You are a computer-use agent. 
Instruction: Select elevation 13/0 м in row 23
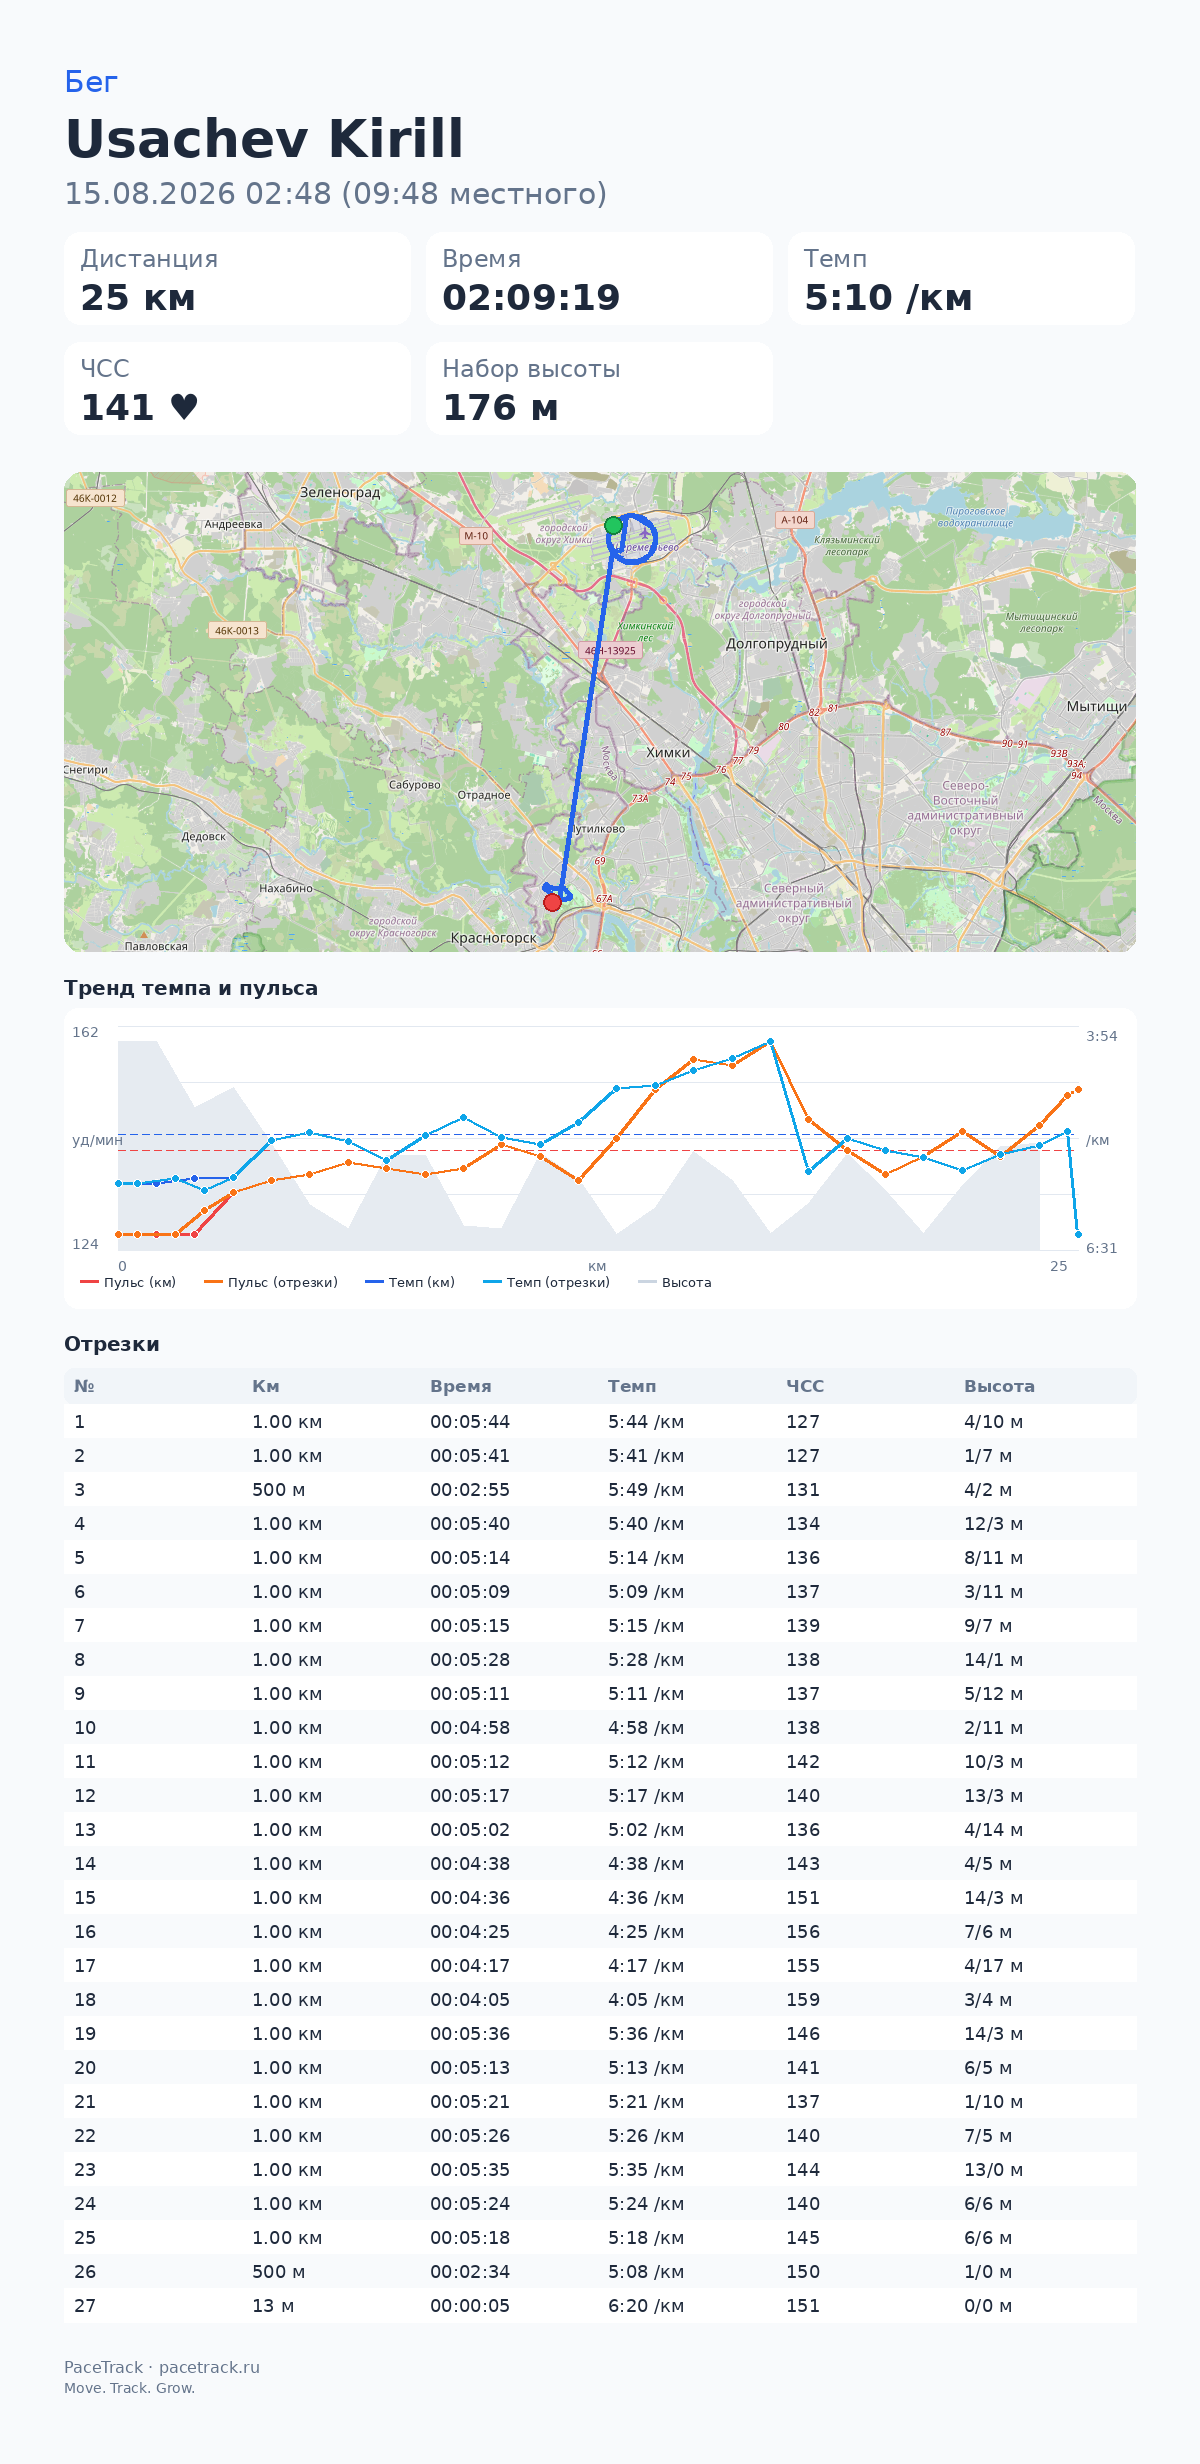click(x=993, y=2170)
